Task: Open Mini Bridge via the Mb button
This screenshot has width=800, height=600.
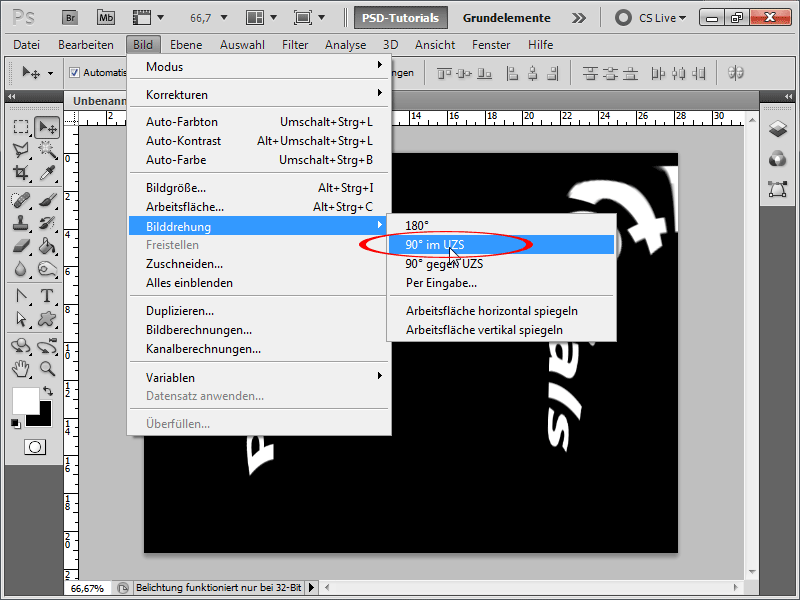Action: coord(106,18)
